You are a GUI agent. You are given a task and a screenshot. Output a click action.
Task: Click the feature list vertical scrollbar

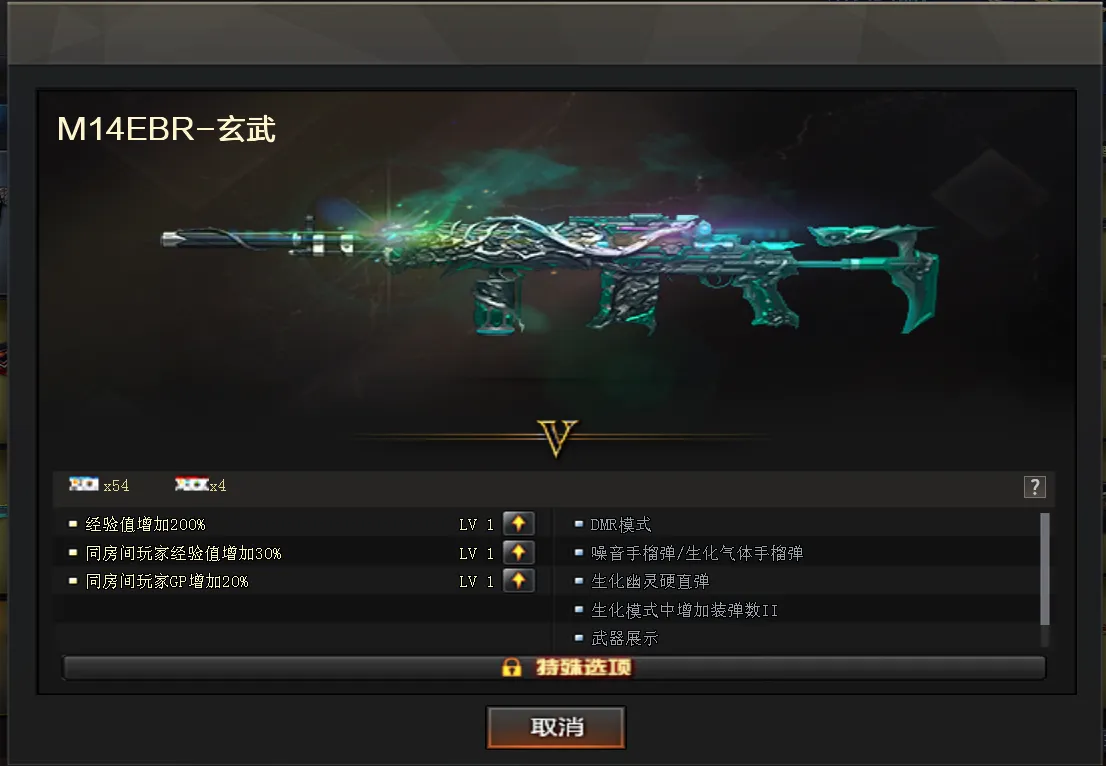point(1045,569)
